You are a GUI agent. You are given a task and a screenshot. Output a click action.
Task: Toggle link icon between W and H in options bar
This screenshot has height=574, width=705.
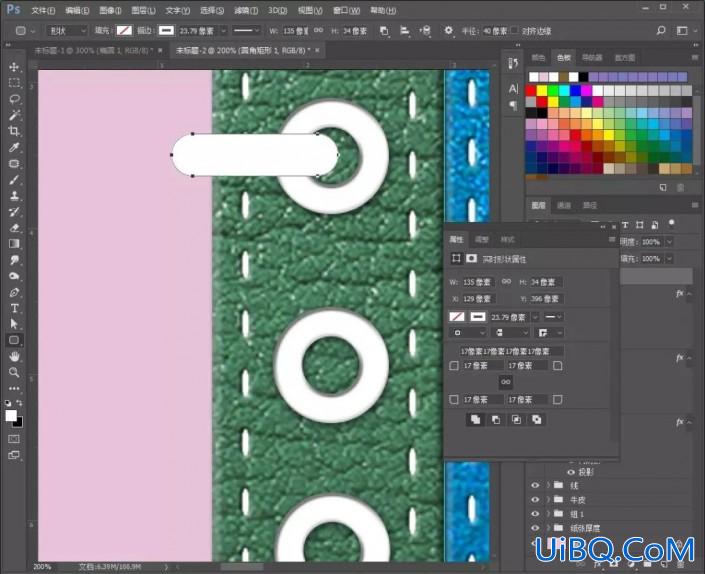(x=318, y=31)
